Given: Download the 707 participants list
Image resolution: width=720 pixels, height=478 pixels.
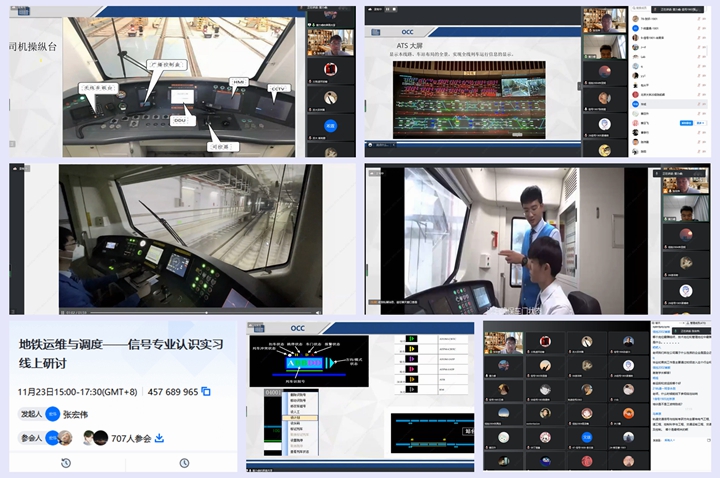Looking at the screenshot, I should (158, 437).
